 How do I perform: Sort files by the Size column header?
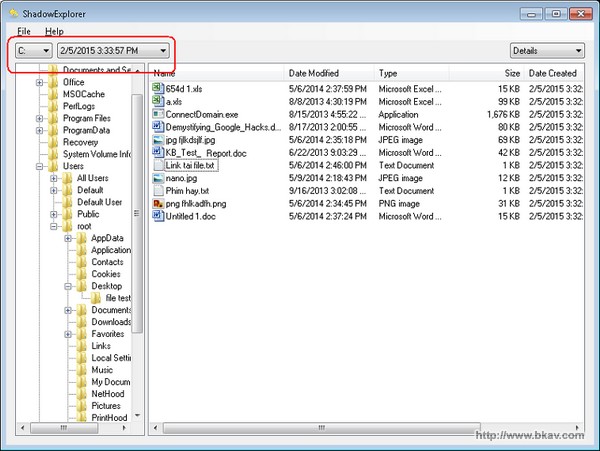point(512,73)
